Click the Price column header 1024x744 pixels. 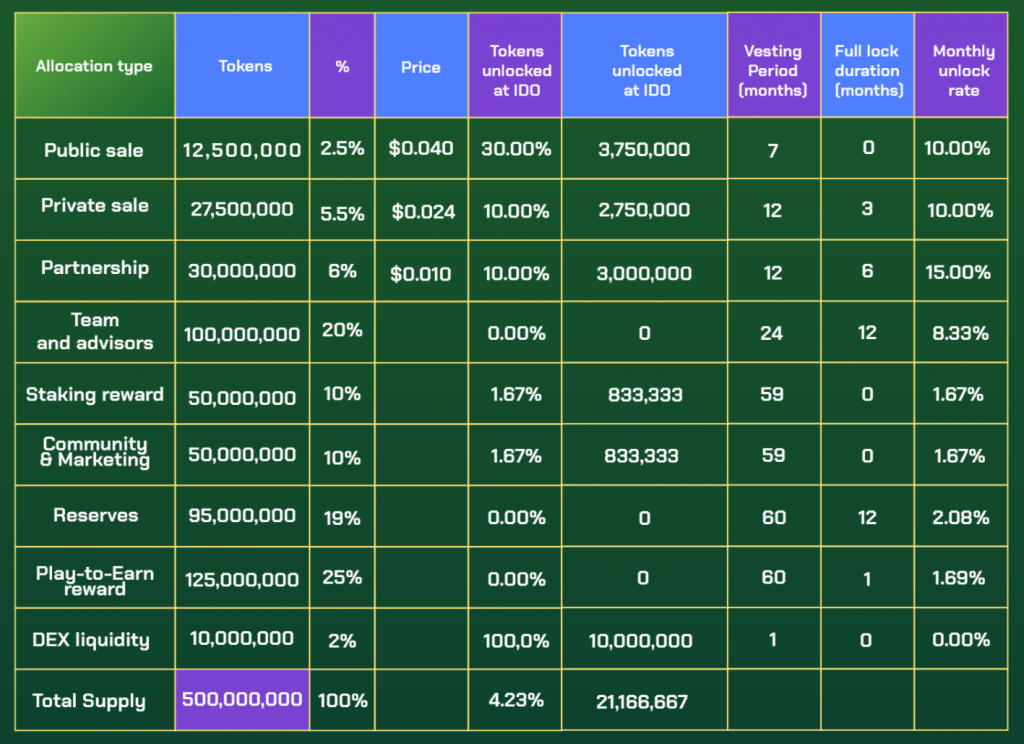pos(421,67)
